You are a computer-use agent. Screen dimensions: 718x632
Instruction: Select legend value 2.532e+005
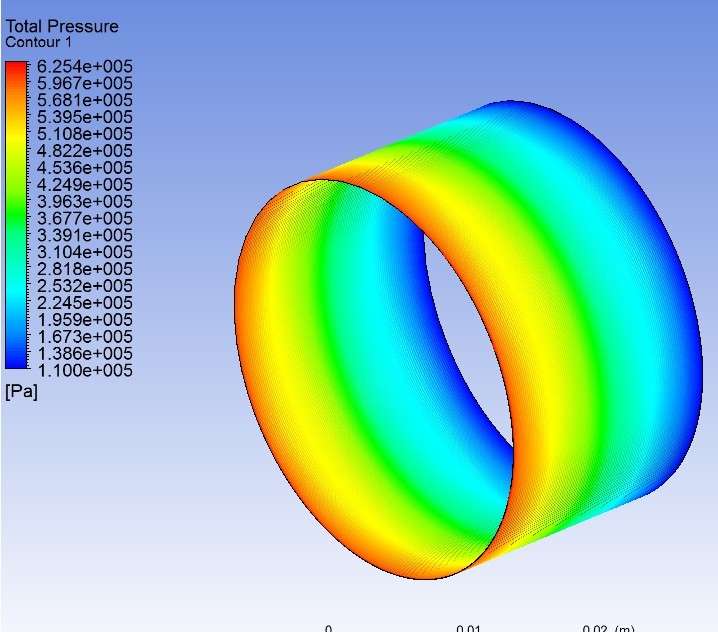[85, 286]
